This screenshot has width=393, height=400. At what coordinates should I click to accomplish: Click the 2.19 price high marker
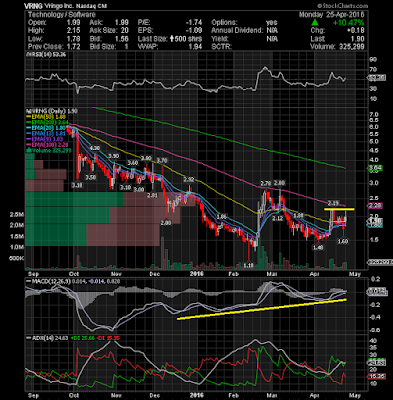pos(333,203)
